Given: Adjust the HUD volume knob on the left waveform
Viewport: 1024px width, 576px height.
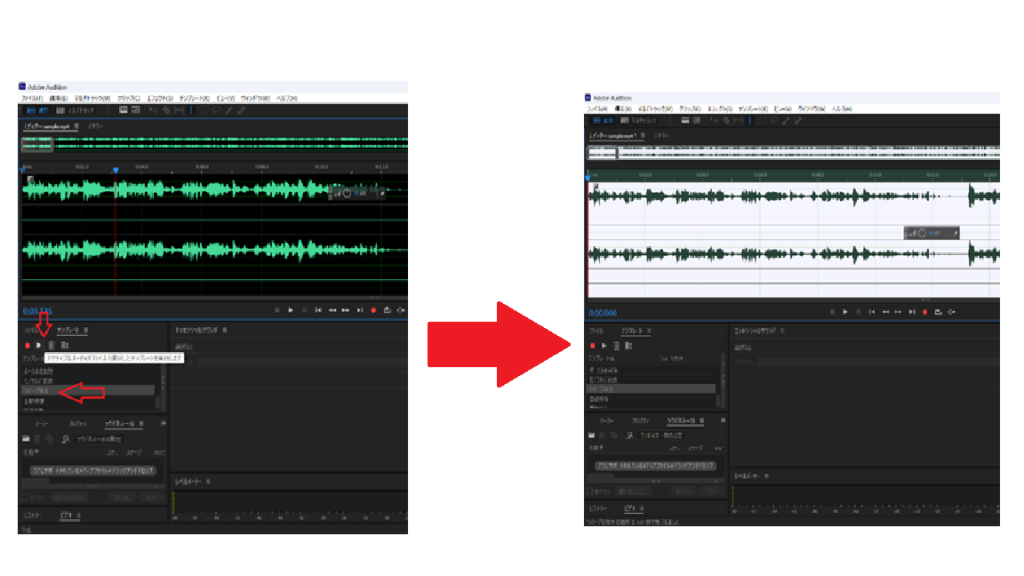Looking at the screenshot, I should pos(346,193).
